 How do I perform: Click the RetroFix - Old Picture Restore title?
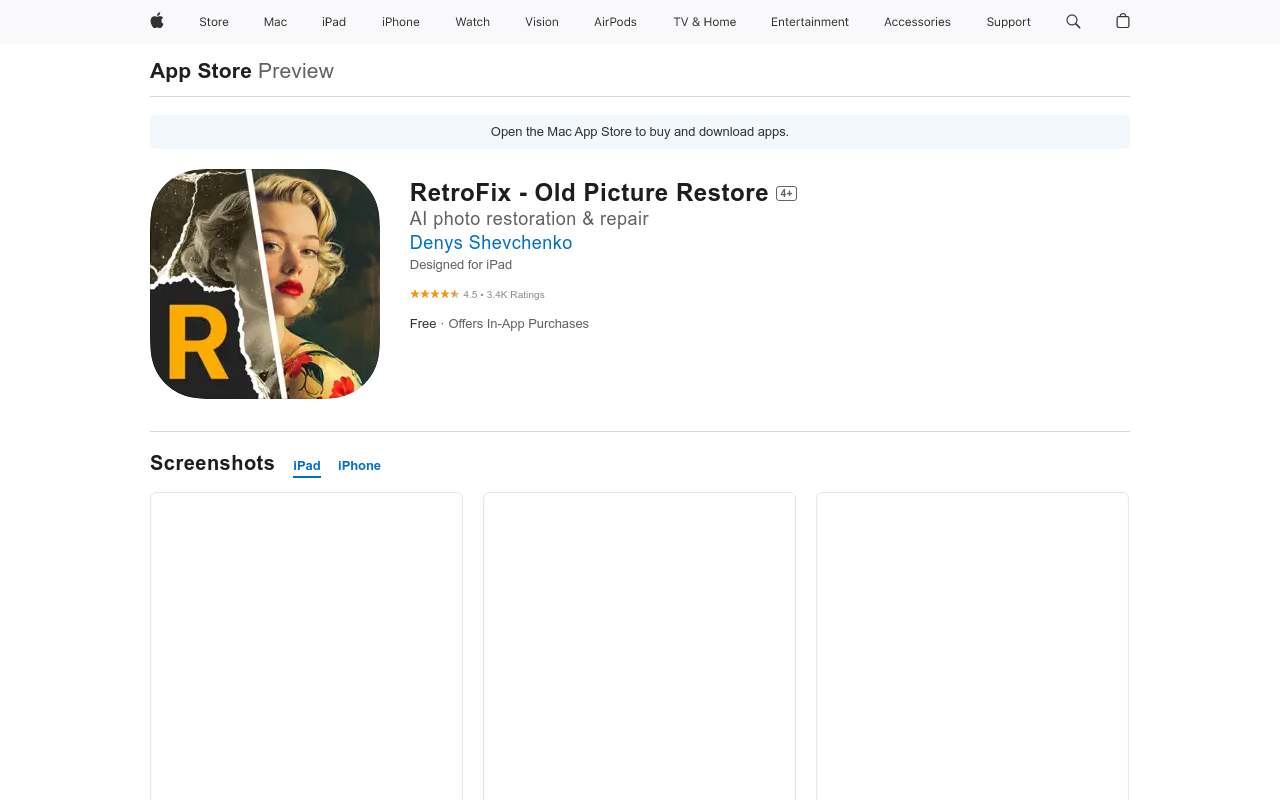589,193
